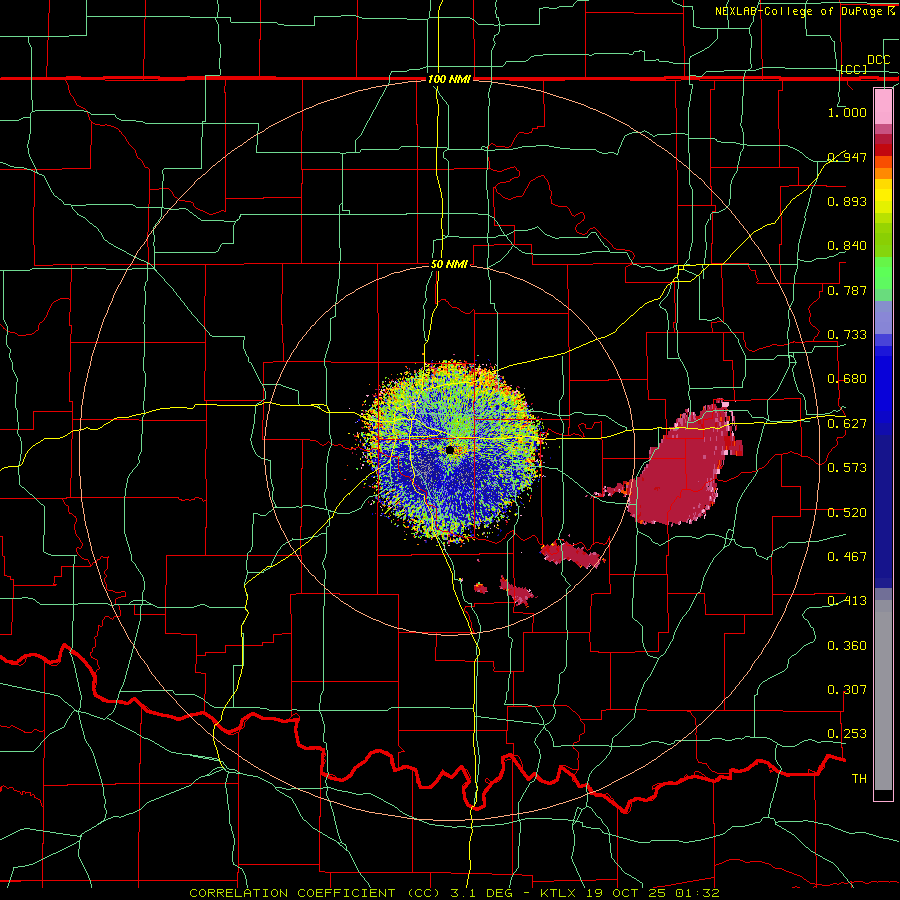Click the TH threshold label
Viewport: 900px width, 900px height.
(x=859, y=778)
